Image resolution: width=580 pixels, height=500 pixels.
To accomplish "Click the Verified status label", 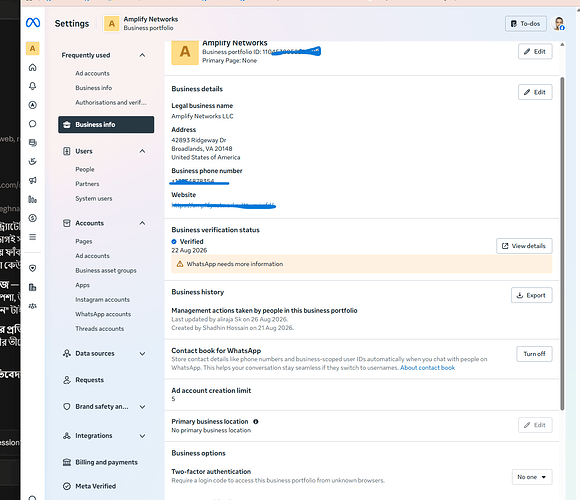I will pyautogui.click(x=191, y=241).
